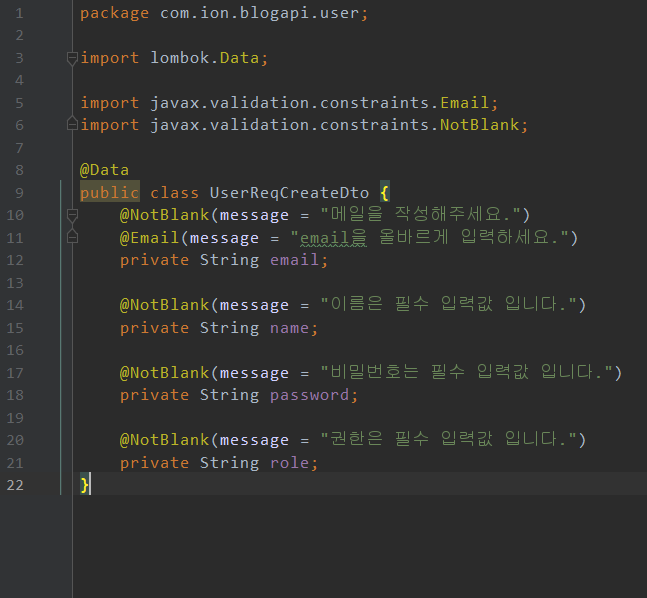The image size is (647, 598).
Task: Click line number 1 in the gutter
Action: (x=19, y=14)
